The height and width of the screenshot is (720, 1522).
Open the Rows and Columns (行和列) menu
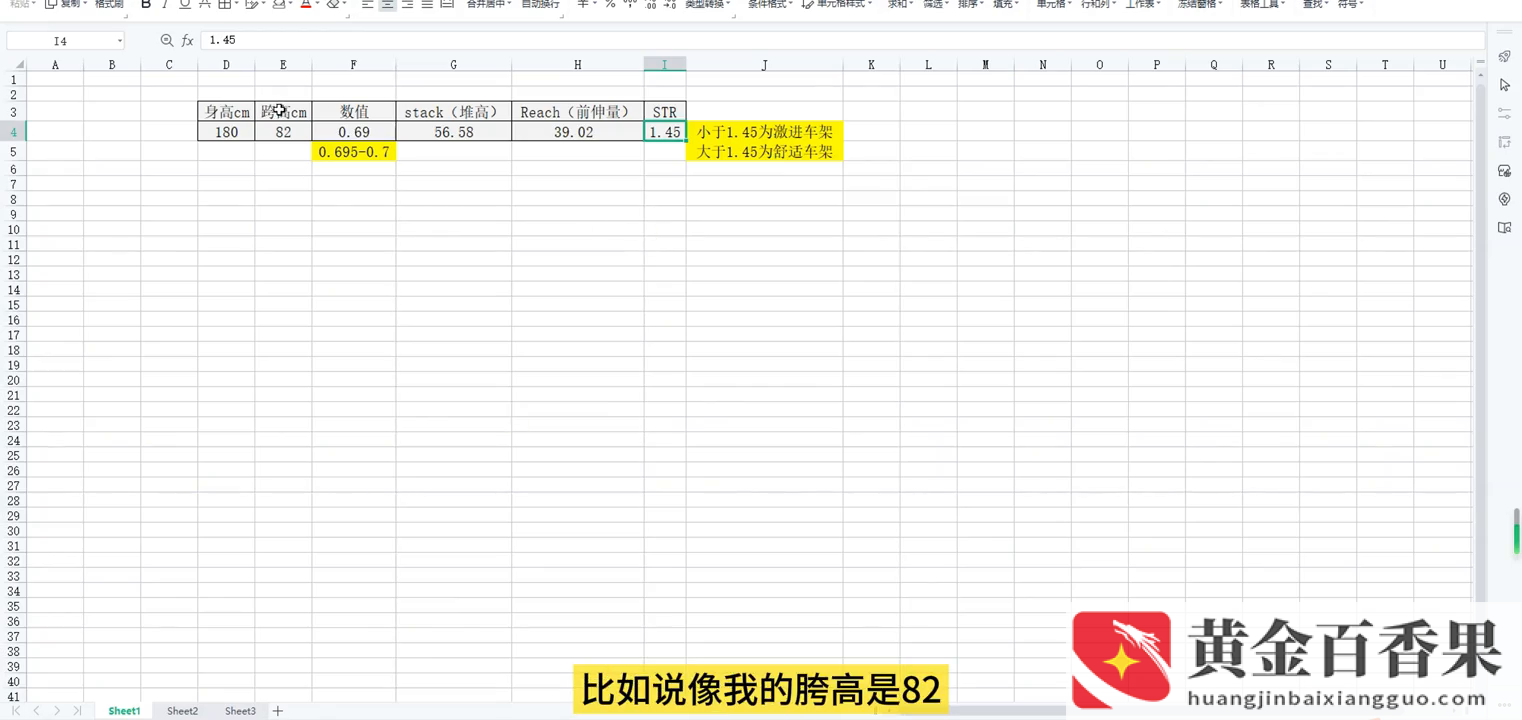coord(1098,4)
